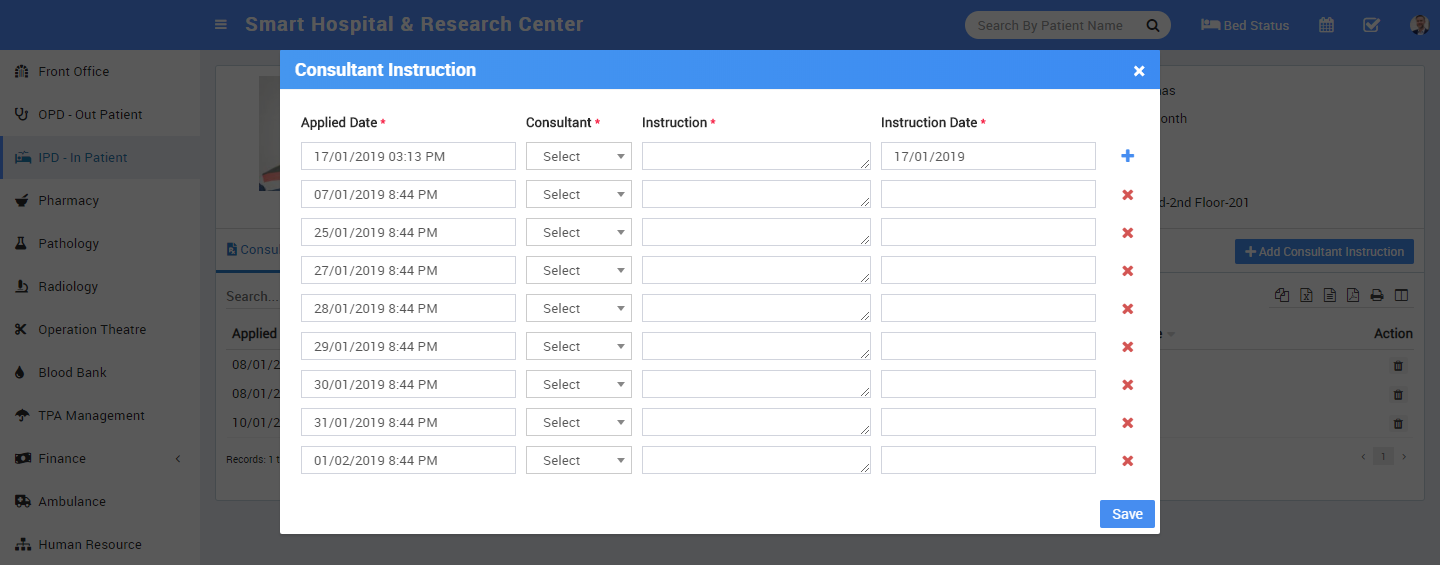The width and height of the screenshot is (1440, 565).
Task: Go to Blood Bank sidebar item
Action: tap(72, 372)
